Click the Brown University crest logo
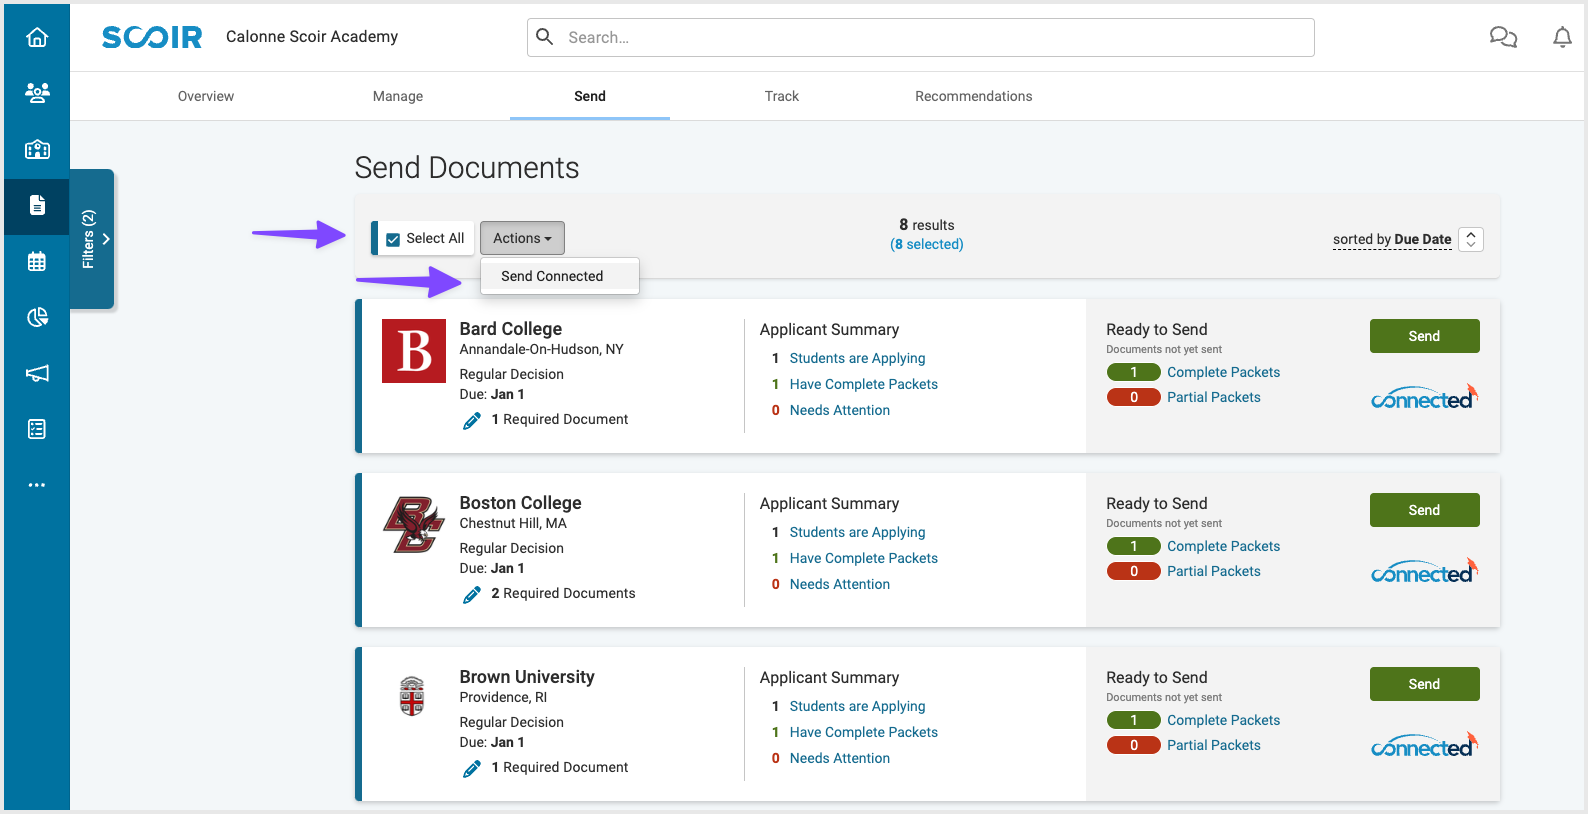 412,696
